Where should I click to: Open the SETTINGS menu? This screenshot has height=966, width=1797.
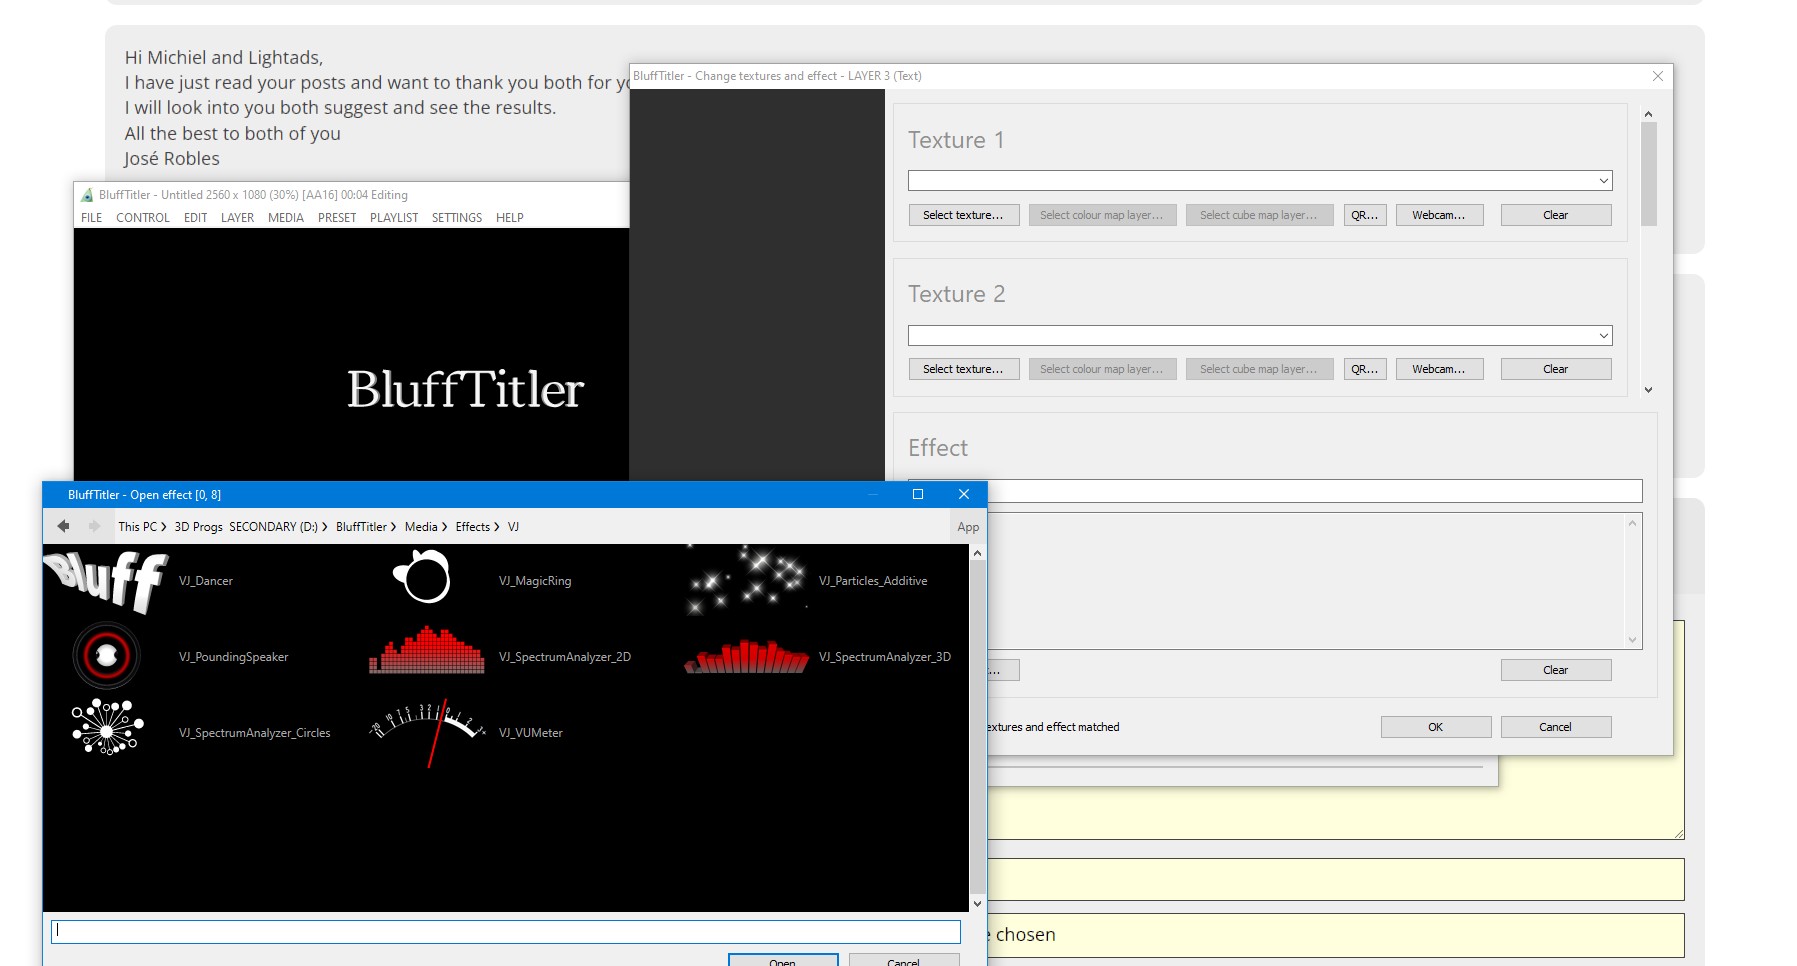pyautogui.click(x=457, y=217)
